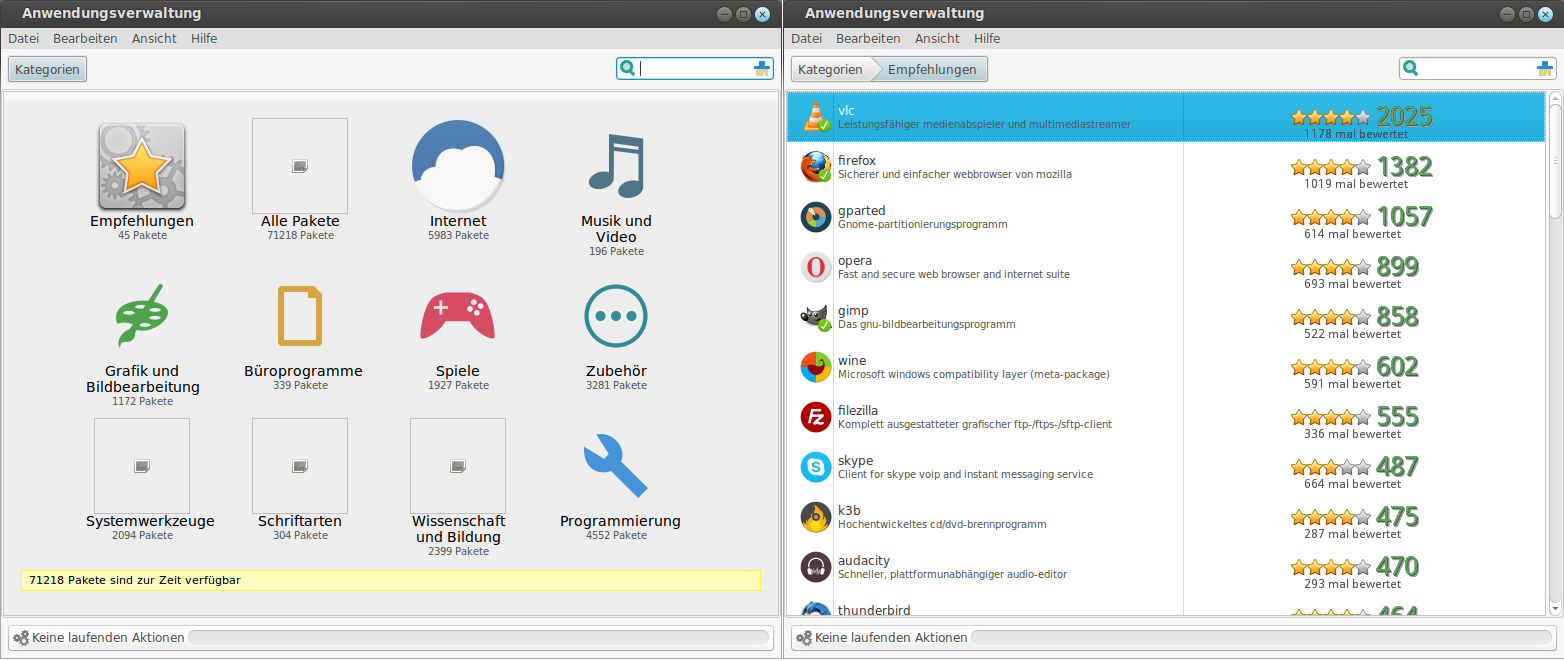Click the filezilla app icon
The height and width of the screenshot is (661, 1564).
point(816,417)
